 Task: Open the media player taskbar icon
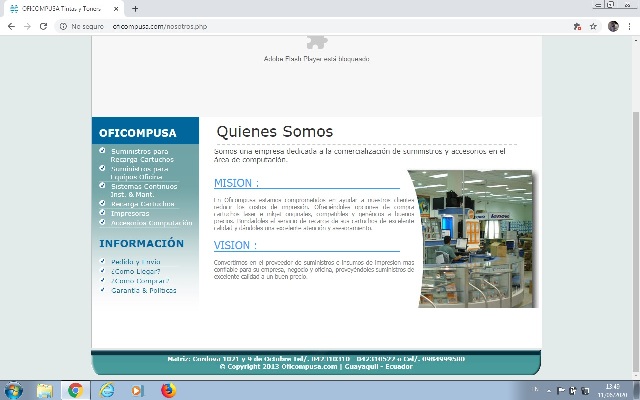pyautogui.click(x=138, y=391)
